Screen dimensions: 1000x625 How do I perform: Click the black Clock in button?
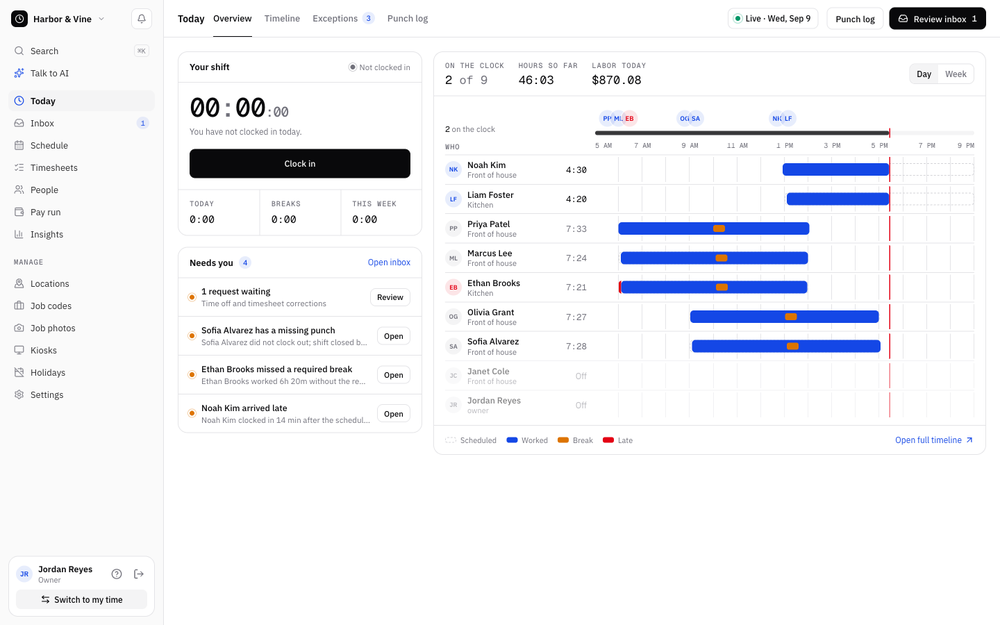pos(300,164)
